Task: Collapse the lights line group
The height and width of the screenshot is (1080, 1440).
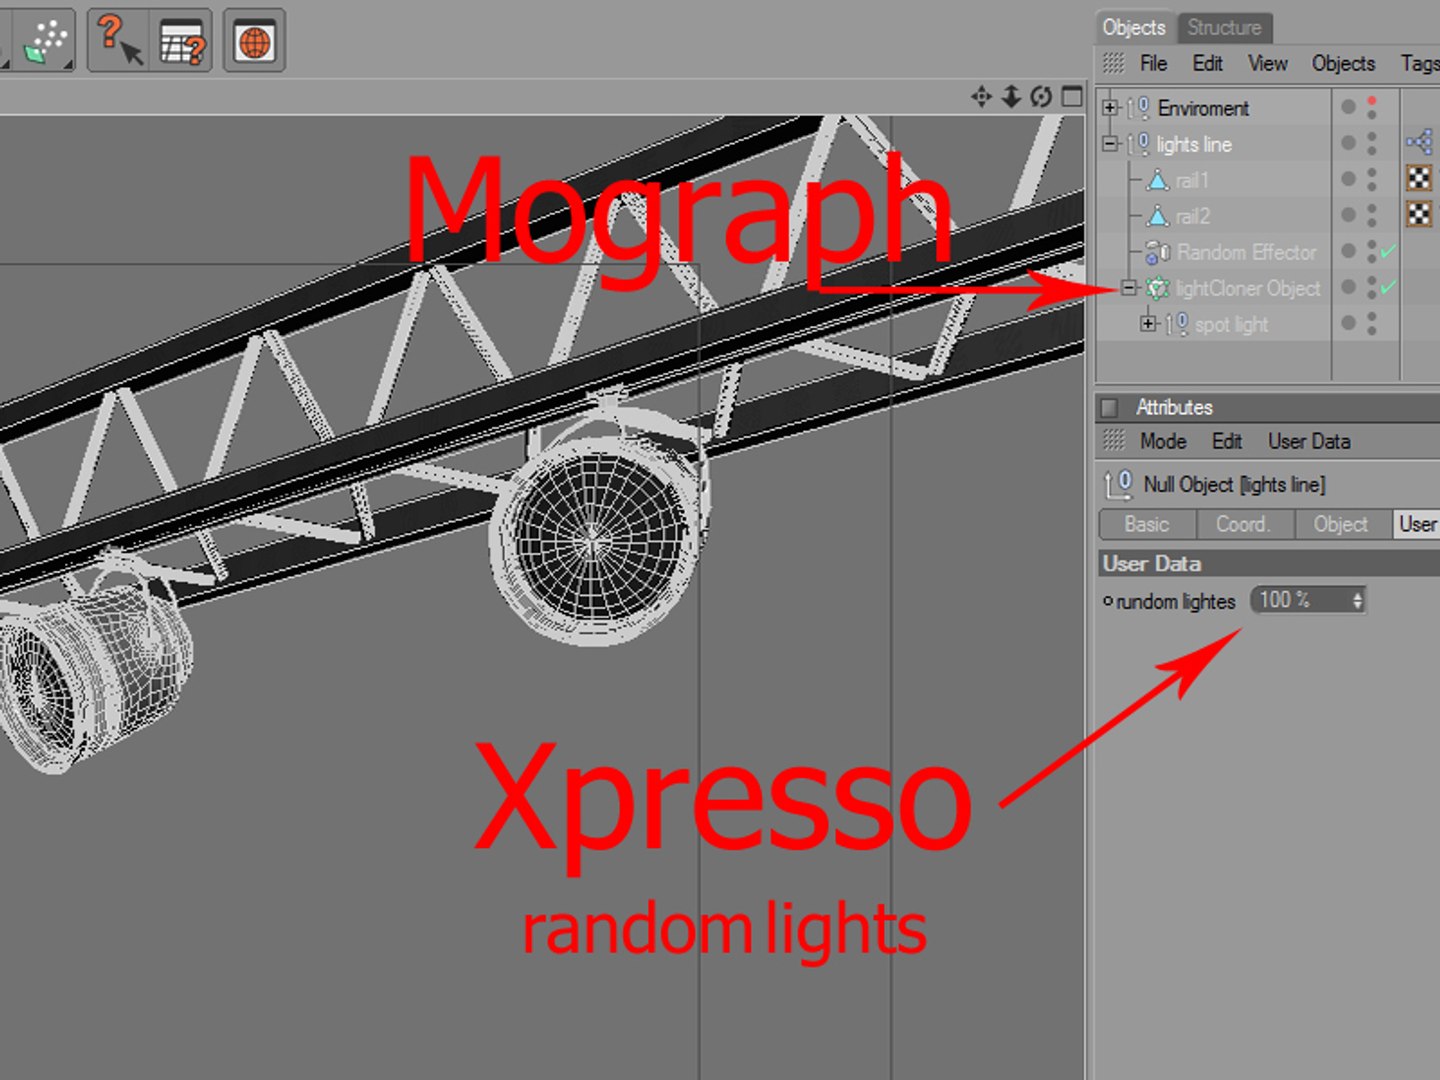Action: coord(1110,143)
